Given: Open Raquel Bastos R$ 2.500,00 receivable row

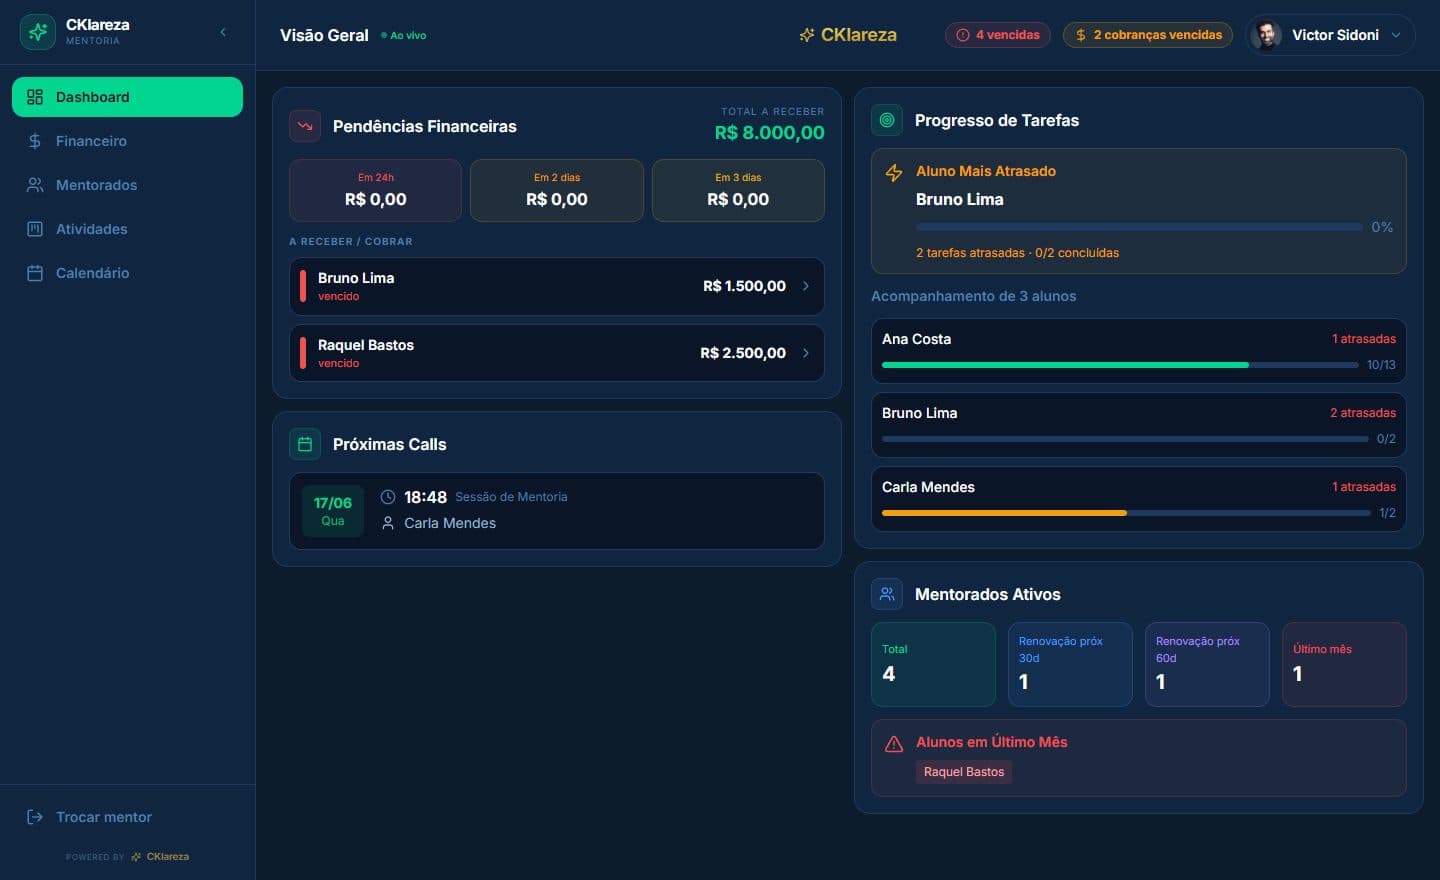Looking at the screenshot, I should point(557,353).
